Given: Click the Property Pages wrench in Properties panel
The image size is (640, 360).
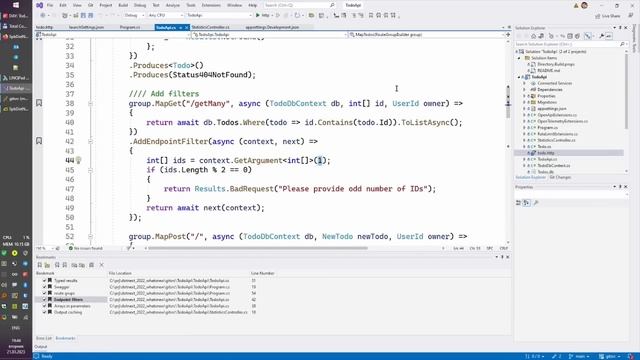Looking at the screenshot, I should click(536, 202).
